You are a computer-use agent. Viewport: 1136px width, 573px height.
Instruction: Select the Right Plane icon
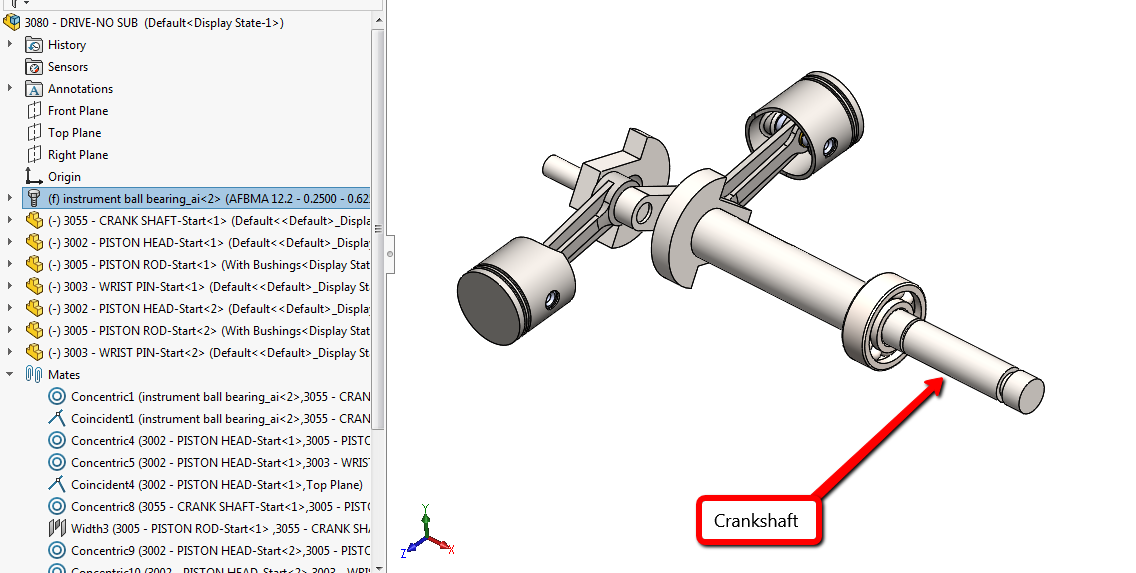[x=34, y=154]
